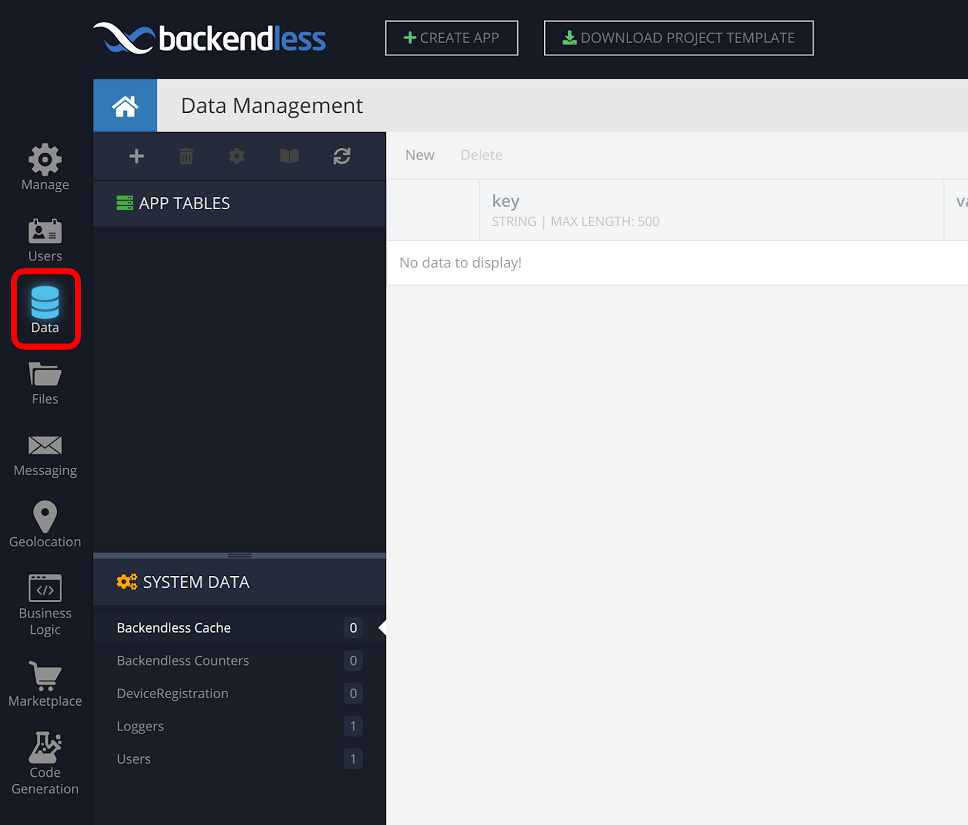Select the Users system data table
Viewport: 968px width, 825px height.
click(240, 759)
